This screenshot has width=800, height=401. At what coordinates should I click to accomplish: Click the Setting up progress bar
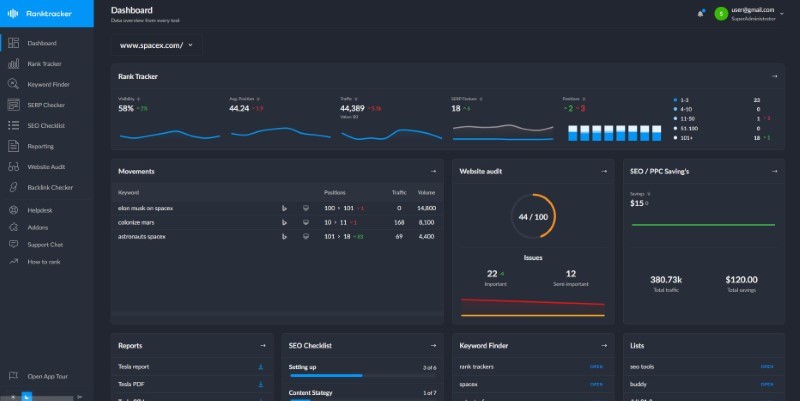tap(363, 375)
